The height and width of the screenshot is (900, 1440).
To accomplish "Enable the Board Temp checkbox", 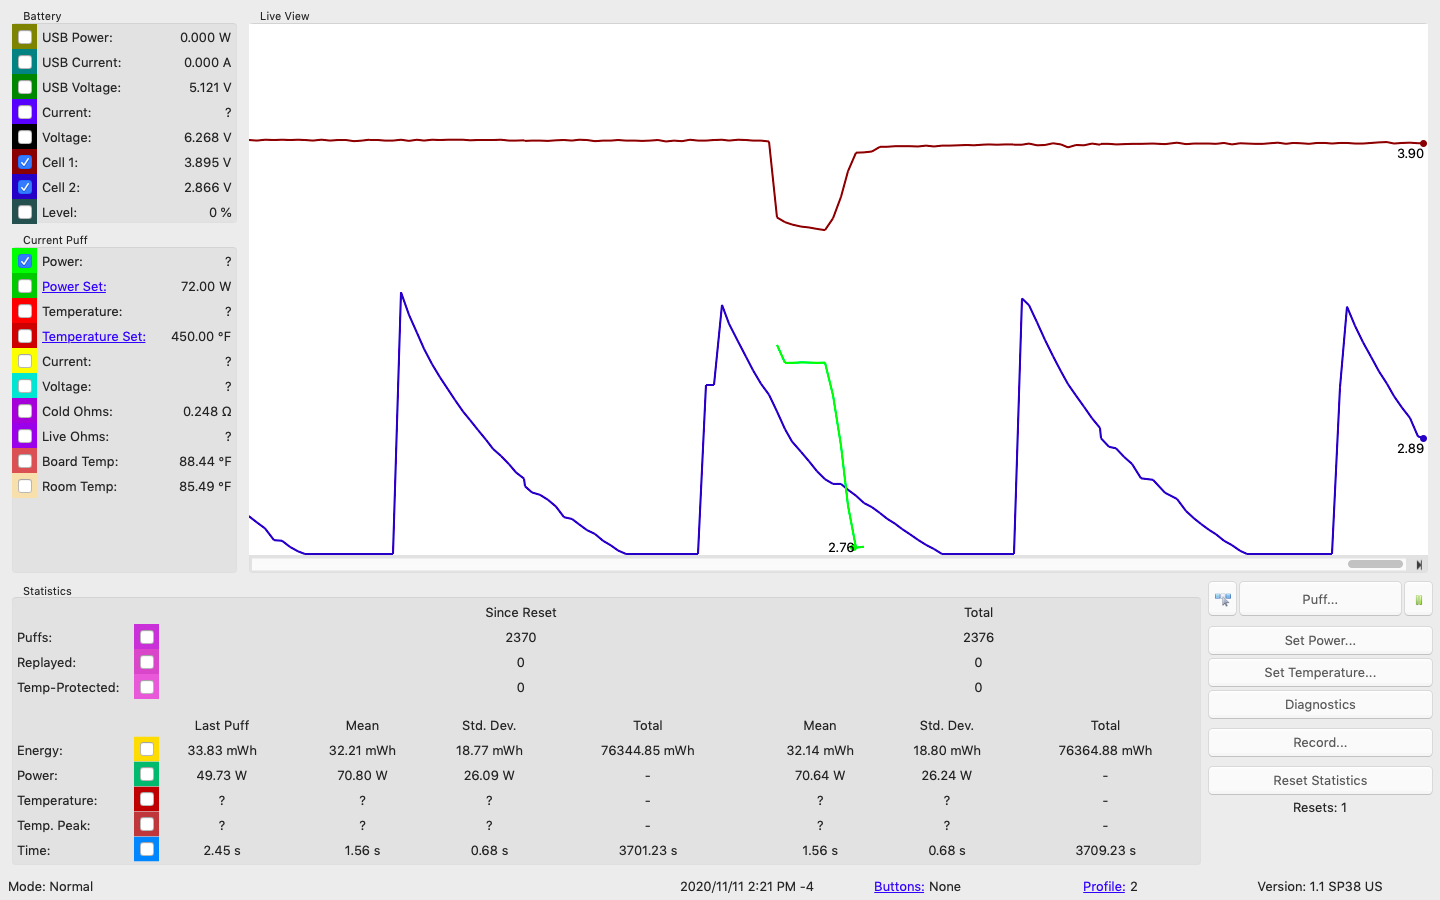I will click(x=25, y=461).
